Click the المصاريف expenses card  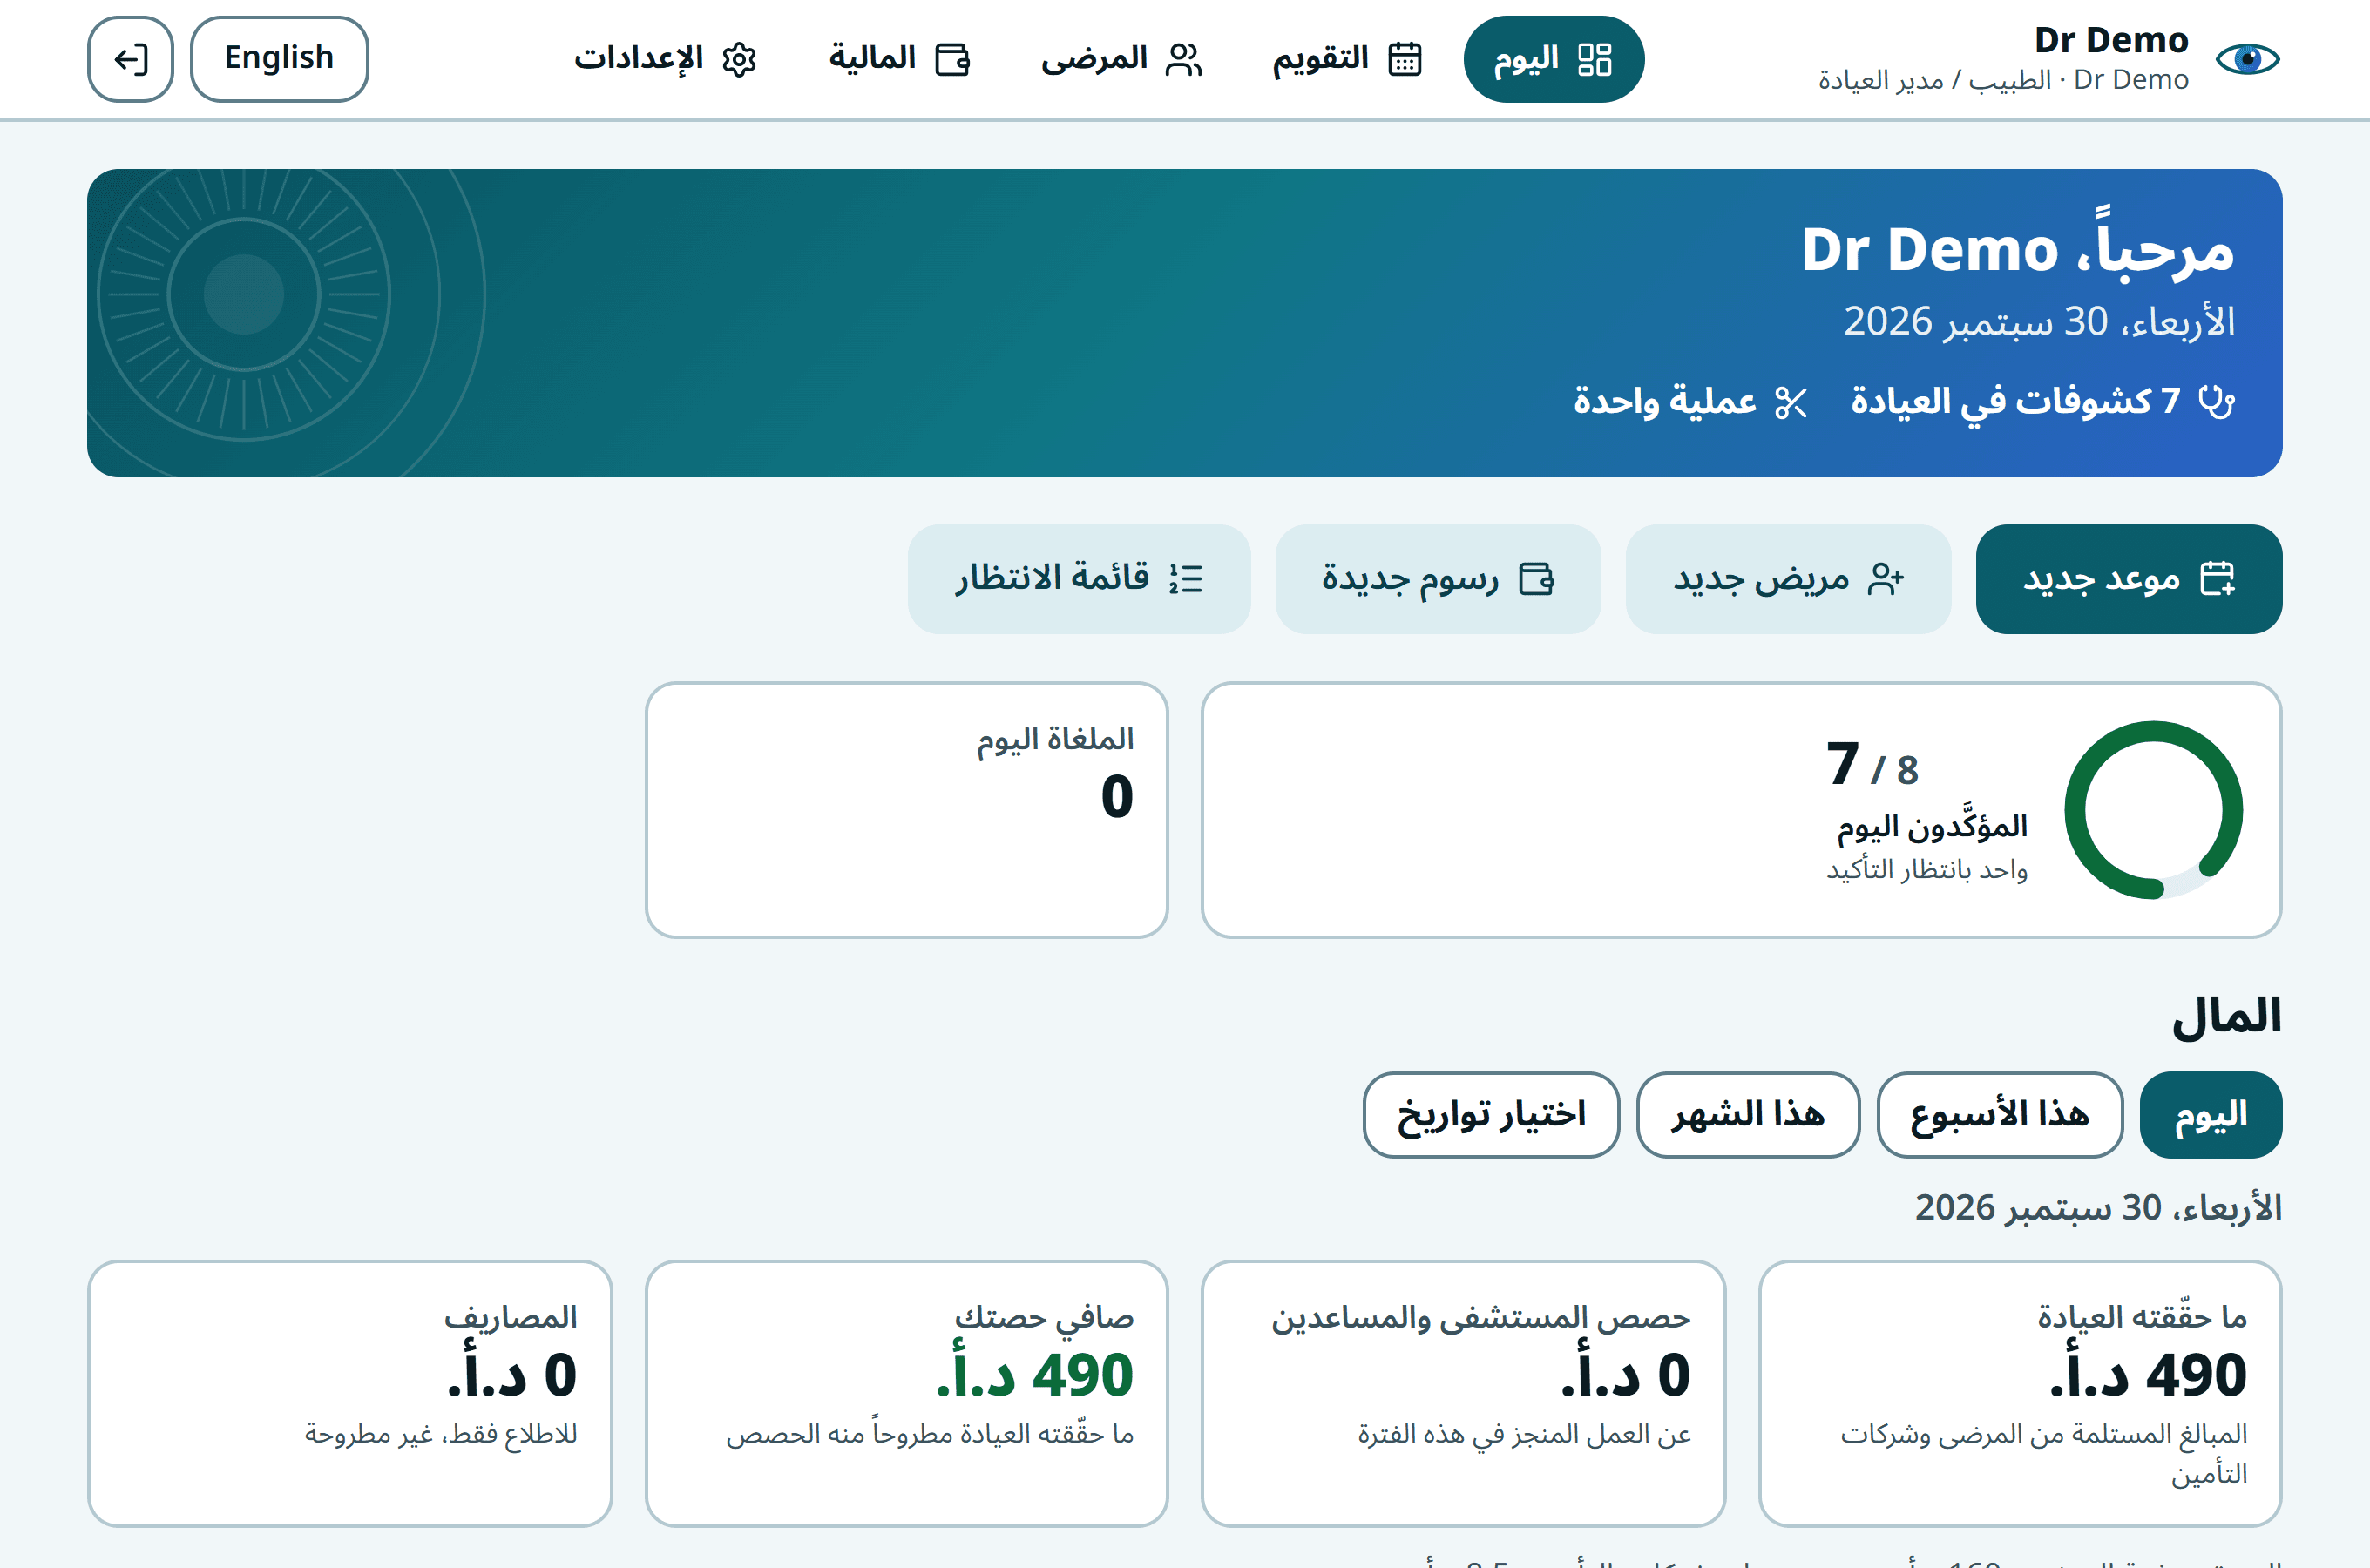point(350,1393)
